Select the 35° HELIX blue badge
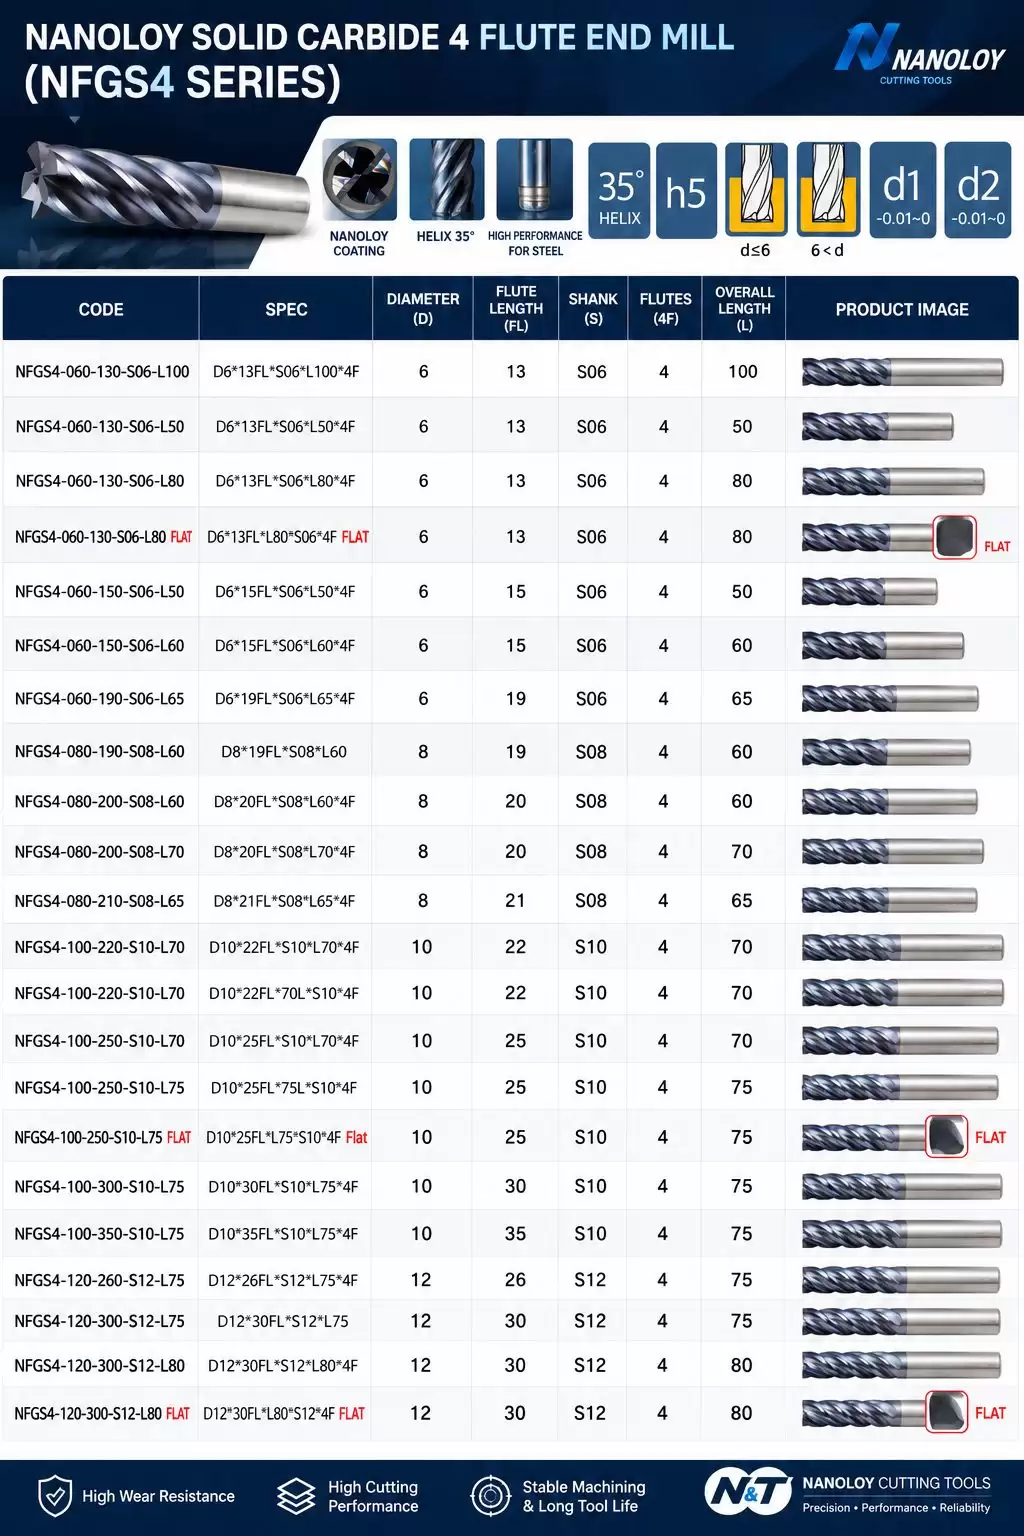The image size is (1024, 1536). (619, 191)
